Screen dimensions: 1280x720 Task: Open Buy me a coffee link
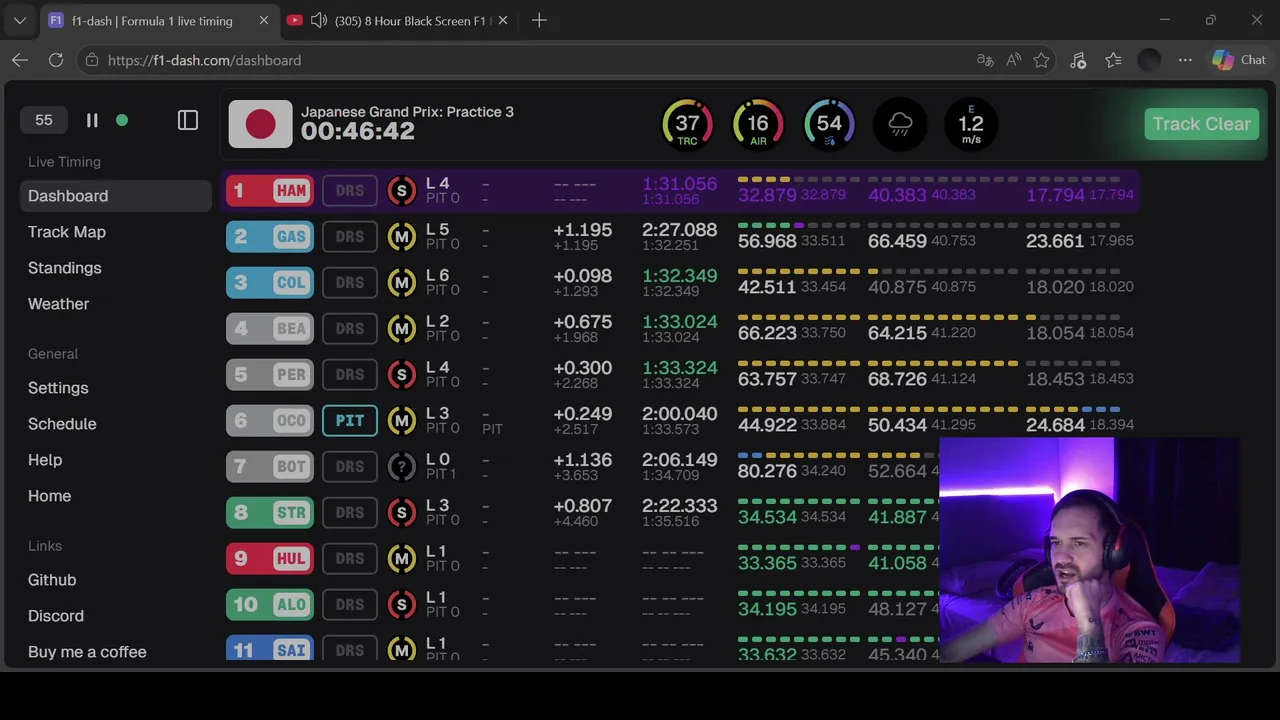point(87,652)
